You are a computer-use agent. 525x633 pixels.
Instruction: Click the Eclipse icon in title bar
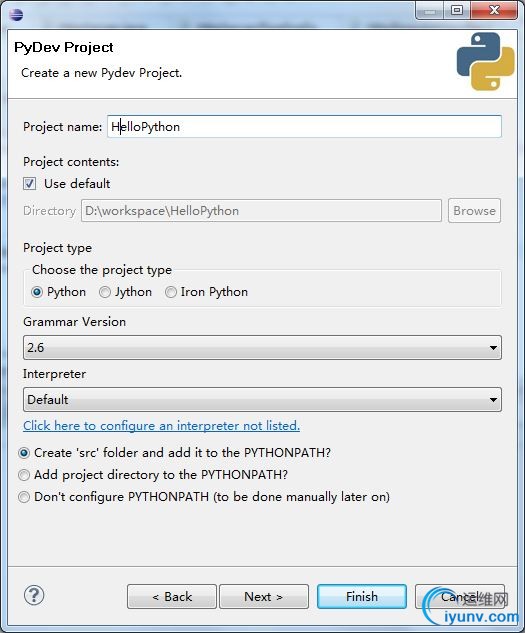click(16, 15)
